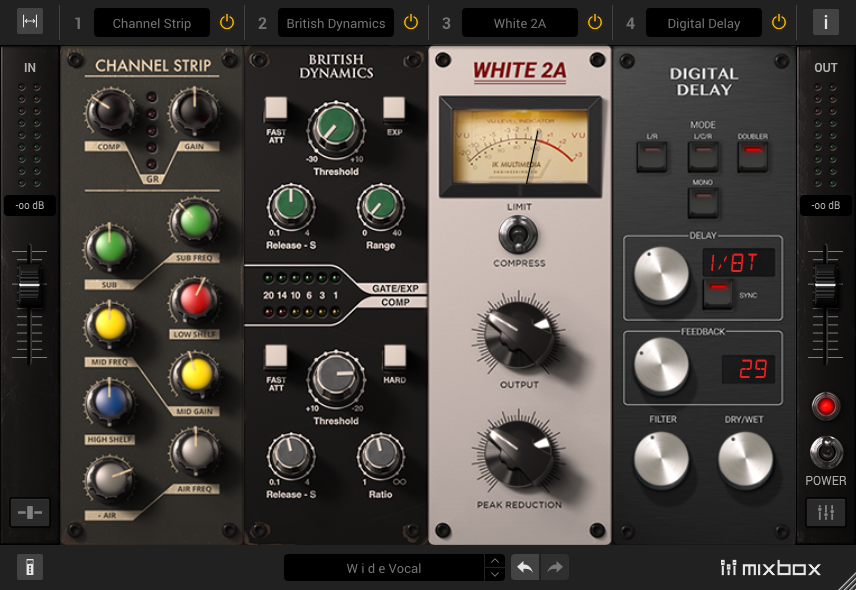Select L/C/R mode on Digital Delay
Viewport: 856px width, 590px height.
(x=703, y=157)
